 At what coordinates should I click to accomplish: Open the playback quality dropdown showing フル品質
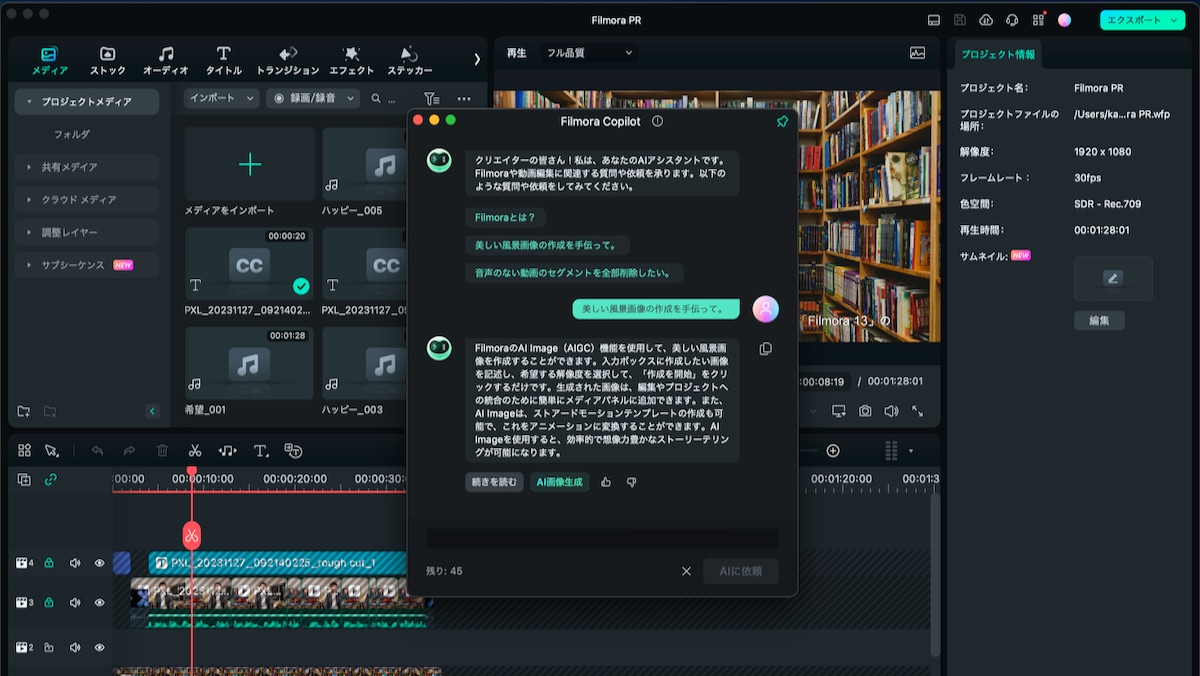[x=587, y=53]
